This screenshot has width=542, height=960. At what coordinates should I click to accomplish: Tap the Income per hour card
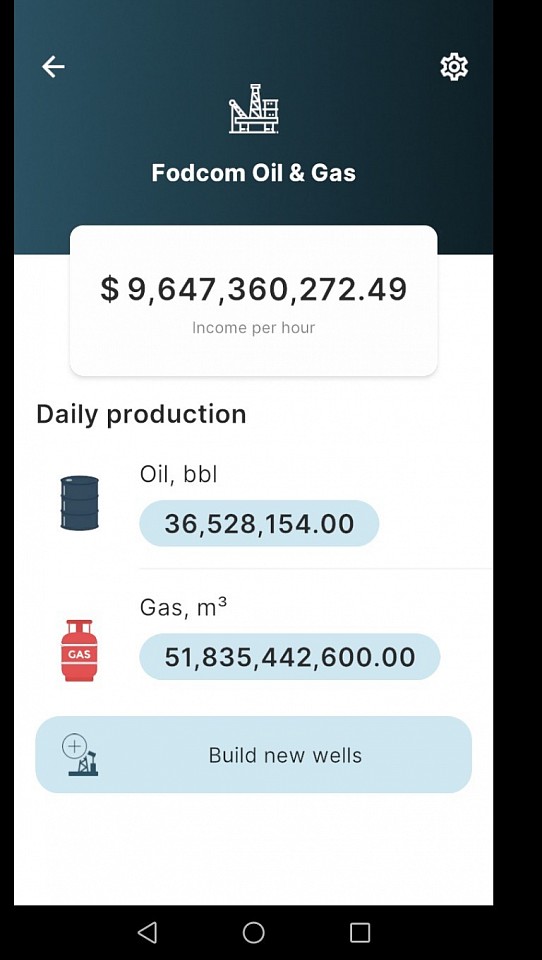click(x=254, y=301)
